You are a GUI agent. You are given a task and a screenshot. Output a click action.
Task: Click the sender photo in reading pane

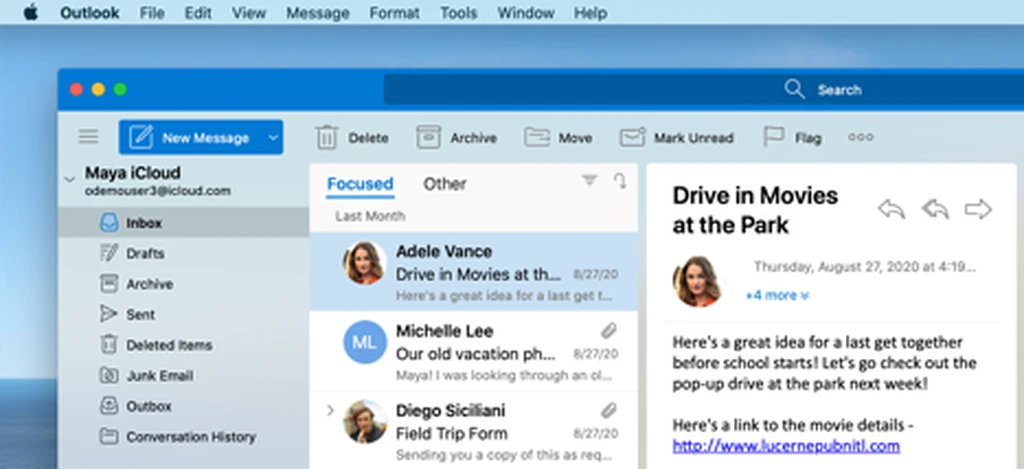pyautogui.click(x=696, y=281)
